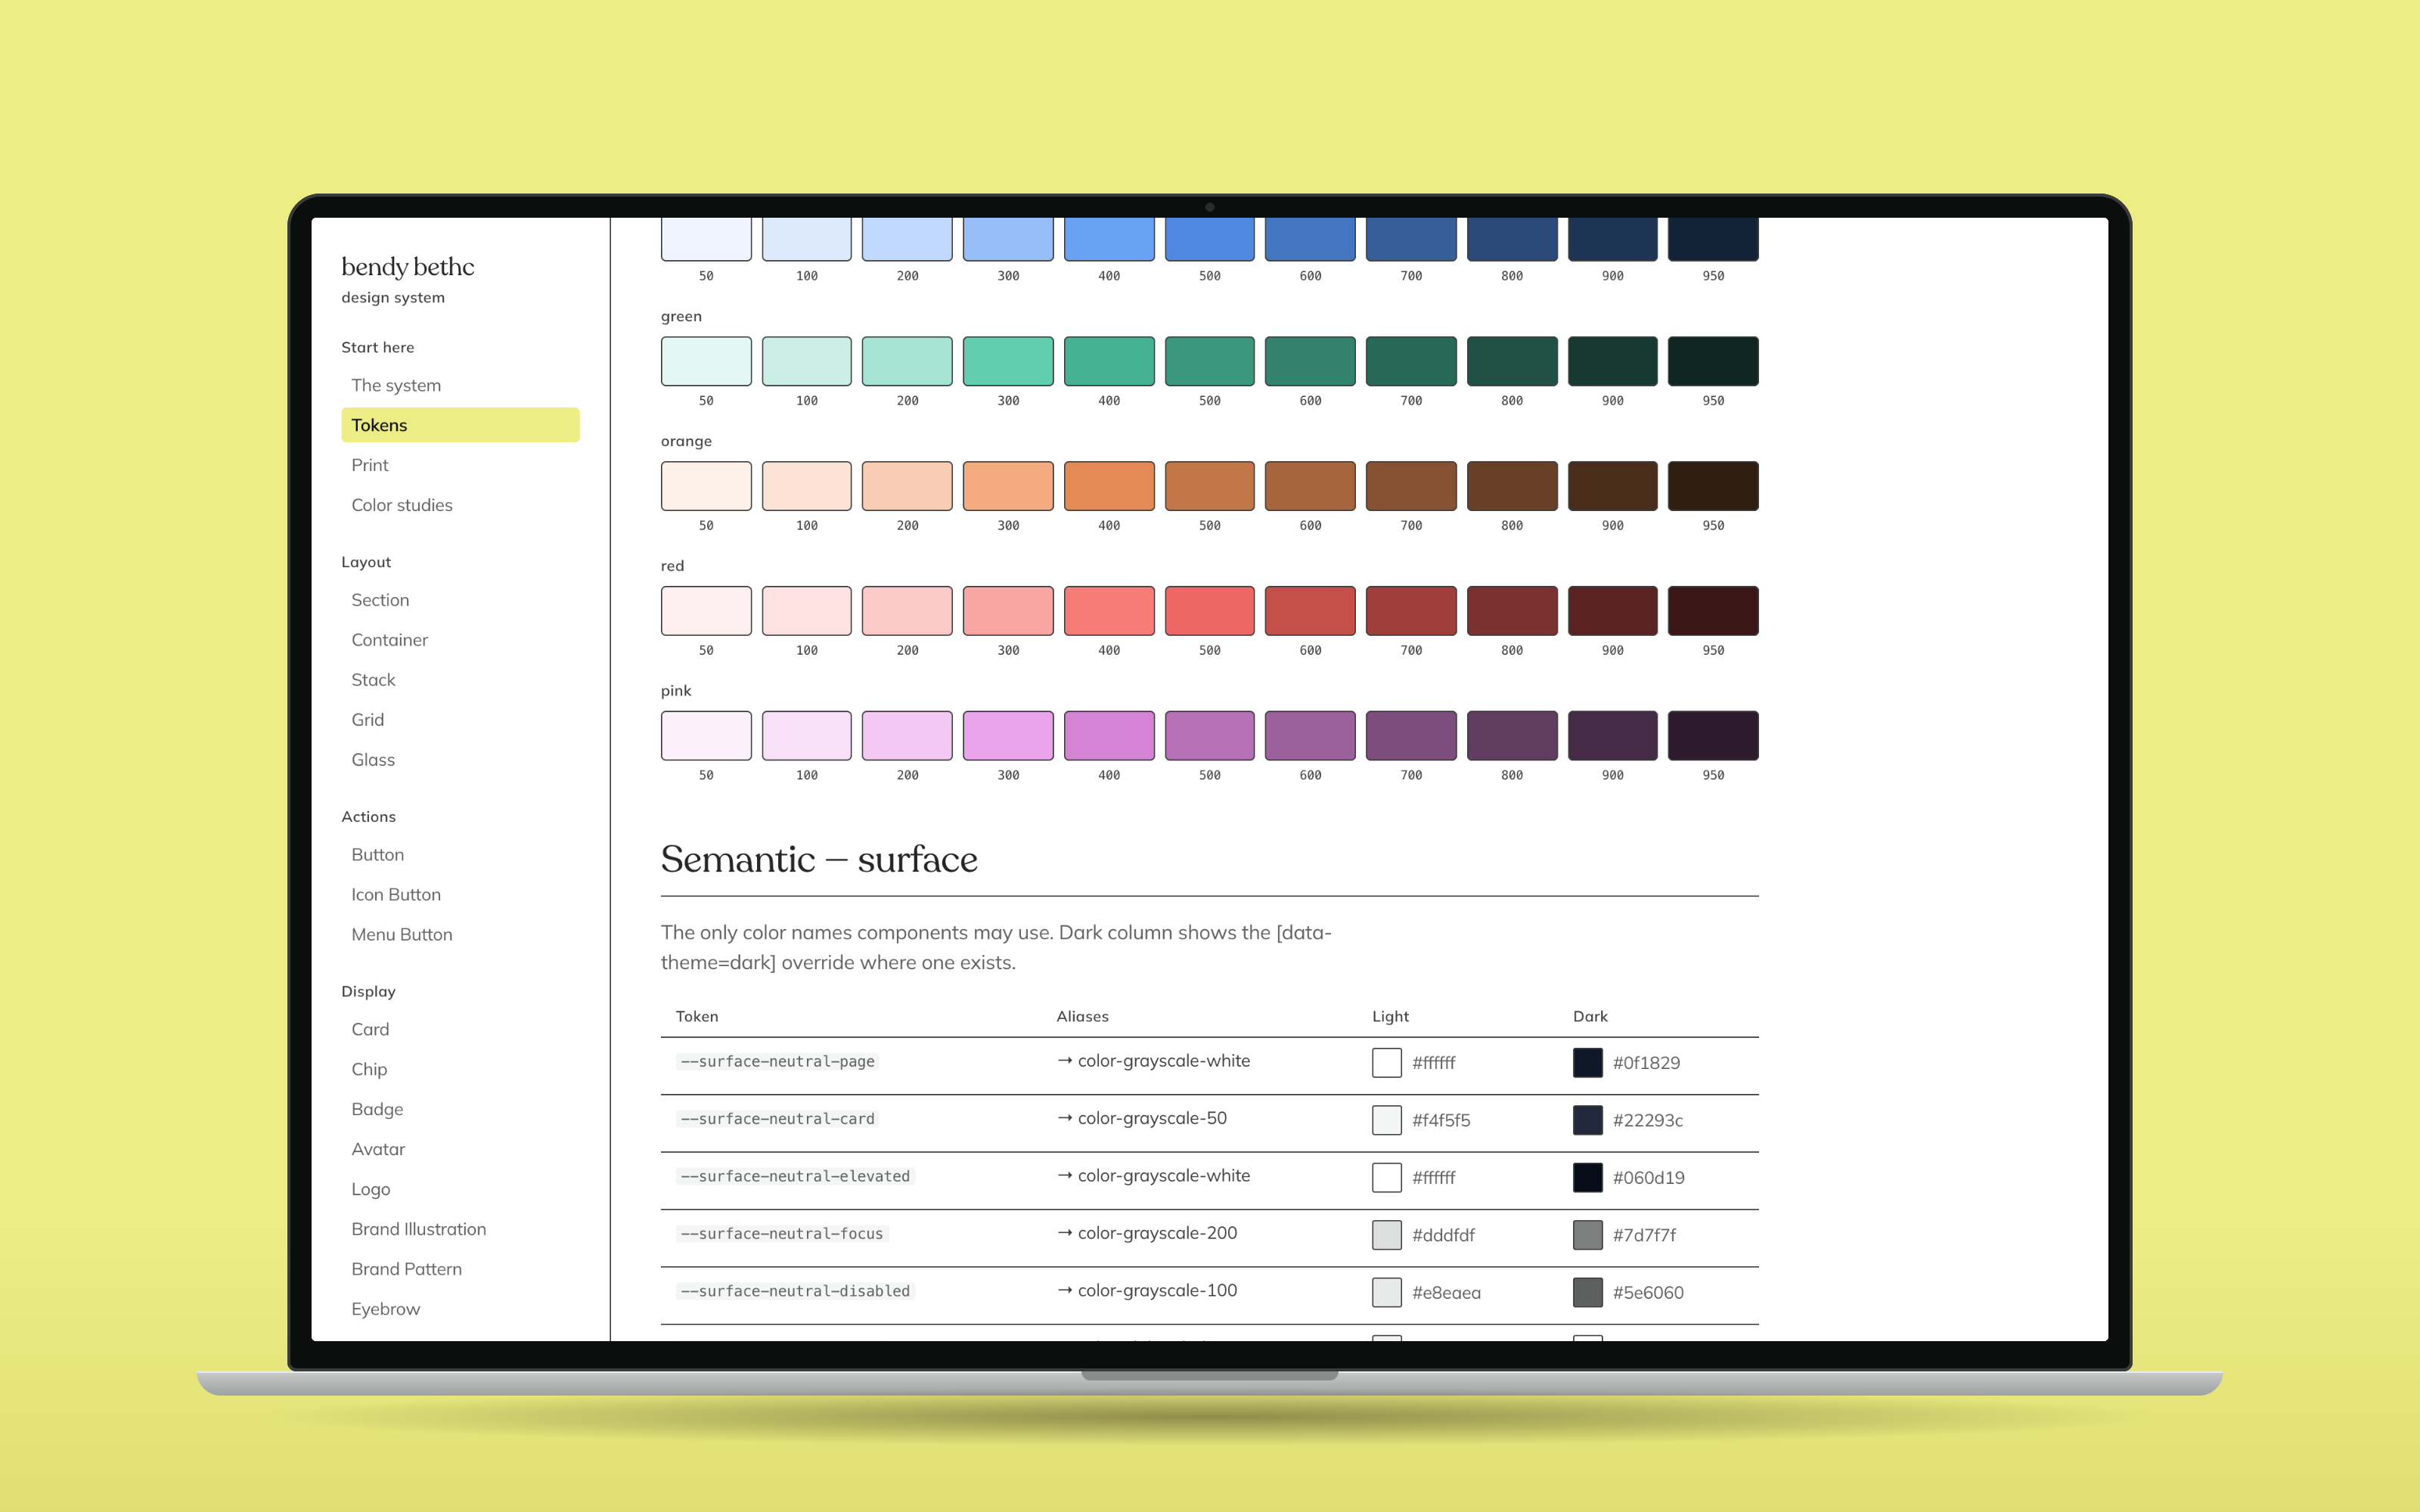Open the Icon Button page

pyautogui.click(x=396, y=895)
